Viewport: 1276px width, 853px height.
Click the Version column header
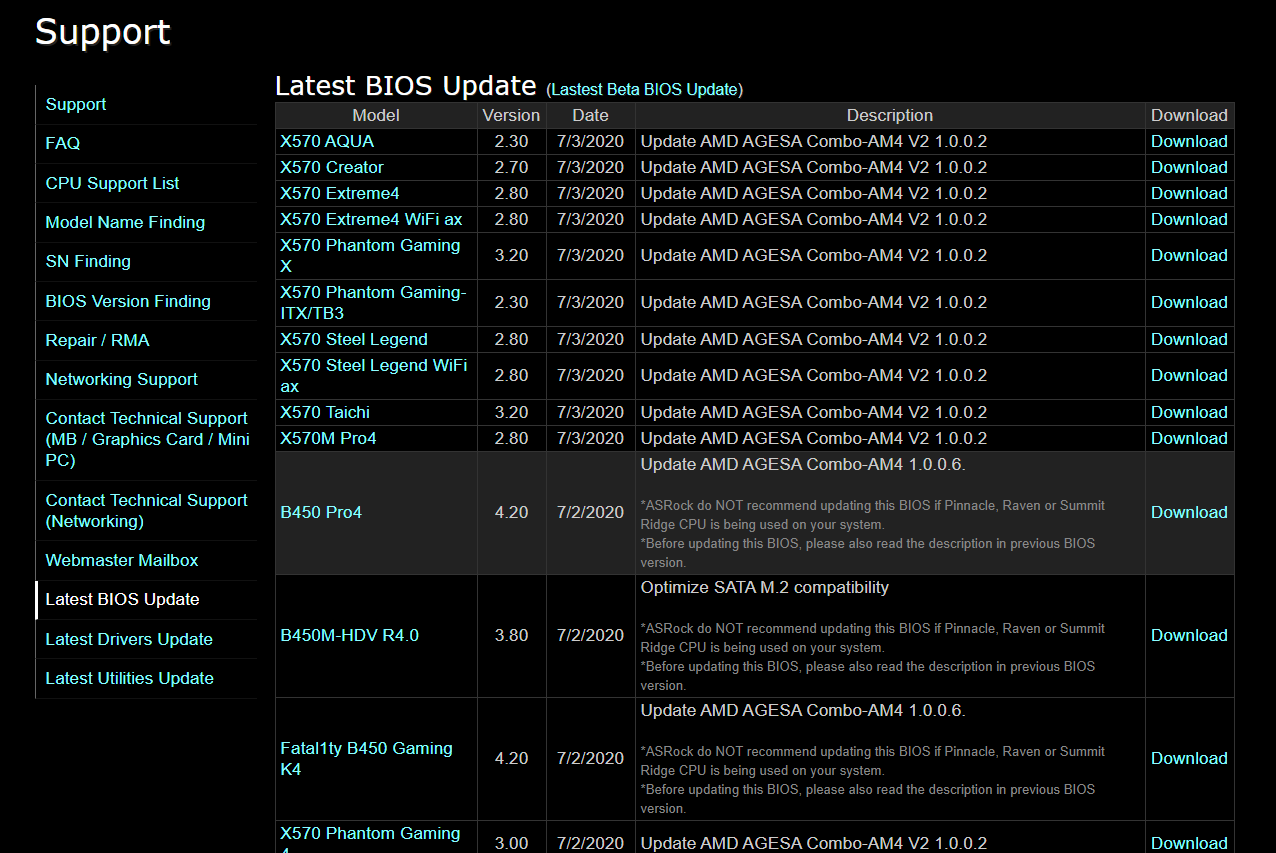coord(511,115)
